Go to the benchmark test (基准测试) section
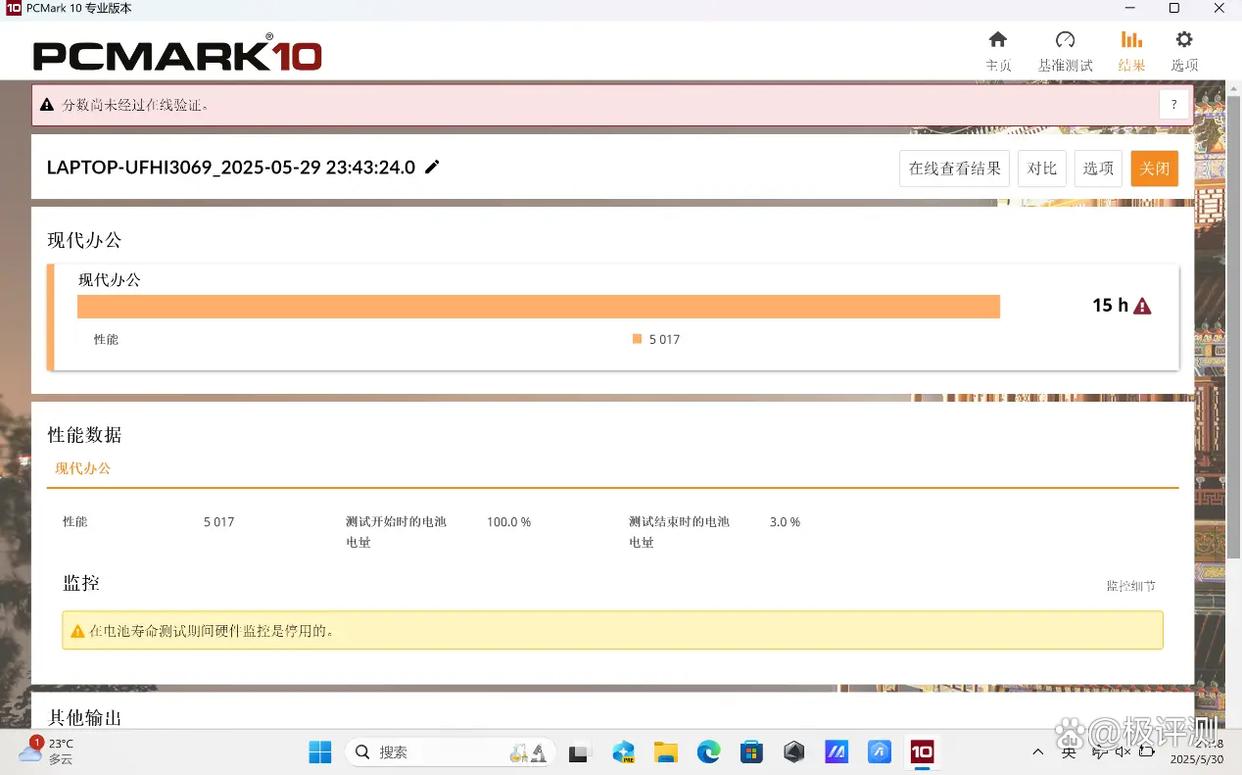The height and width of the screenshot is (775, 1242). click(1065, 50)
